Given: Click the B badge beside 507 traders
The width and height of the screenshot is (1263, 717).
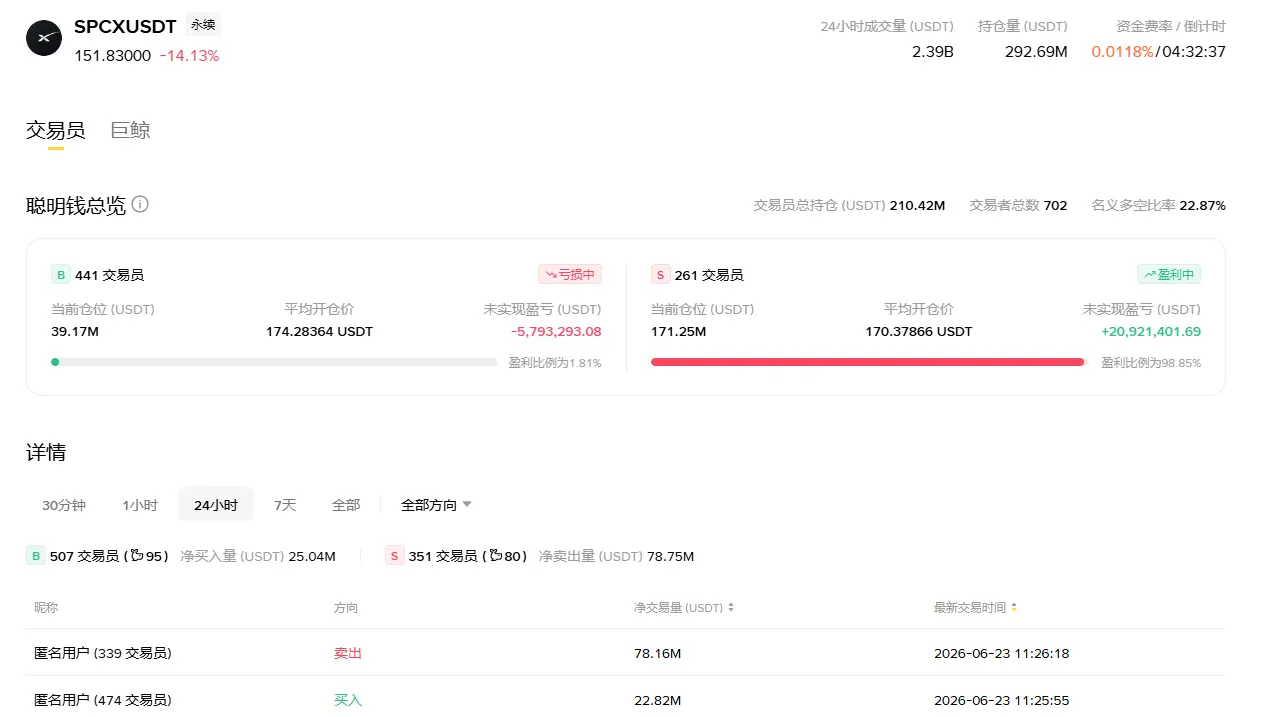Looking at the screenshot, I should click(36, 556).
